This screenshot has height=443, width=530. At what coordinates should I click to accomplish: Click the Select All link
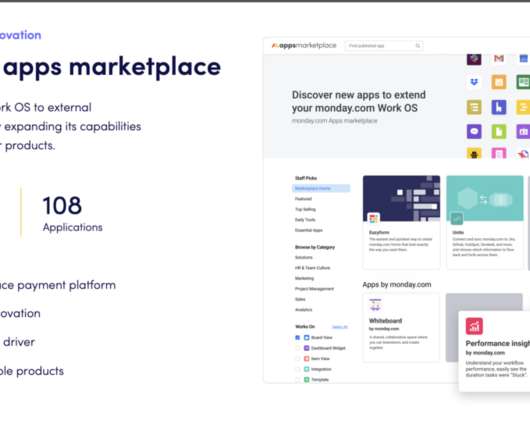tap(340, 327)
